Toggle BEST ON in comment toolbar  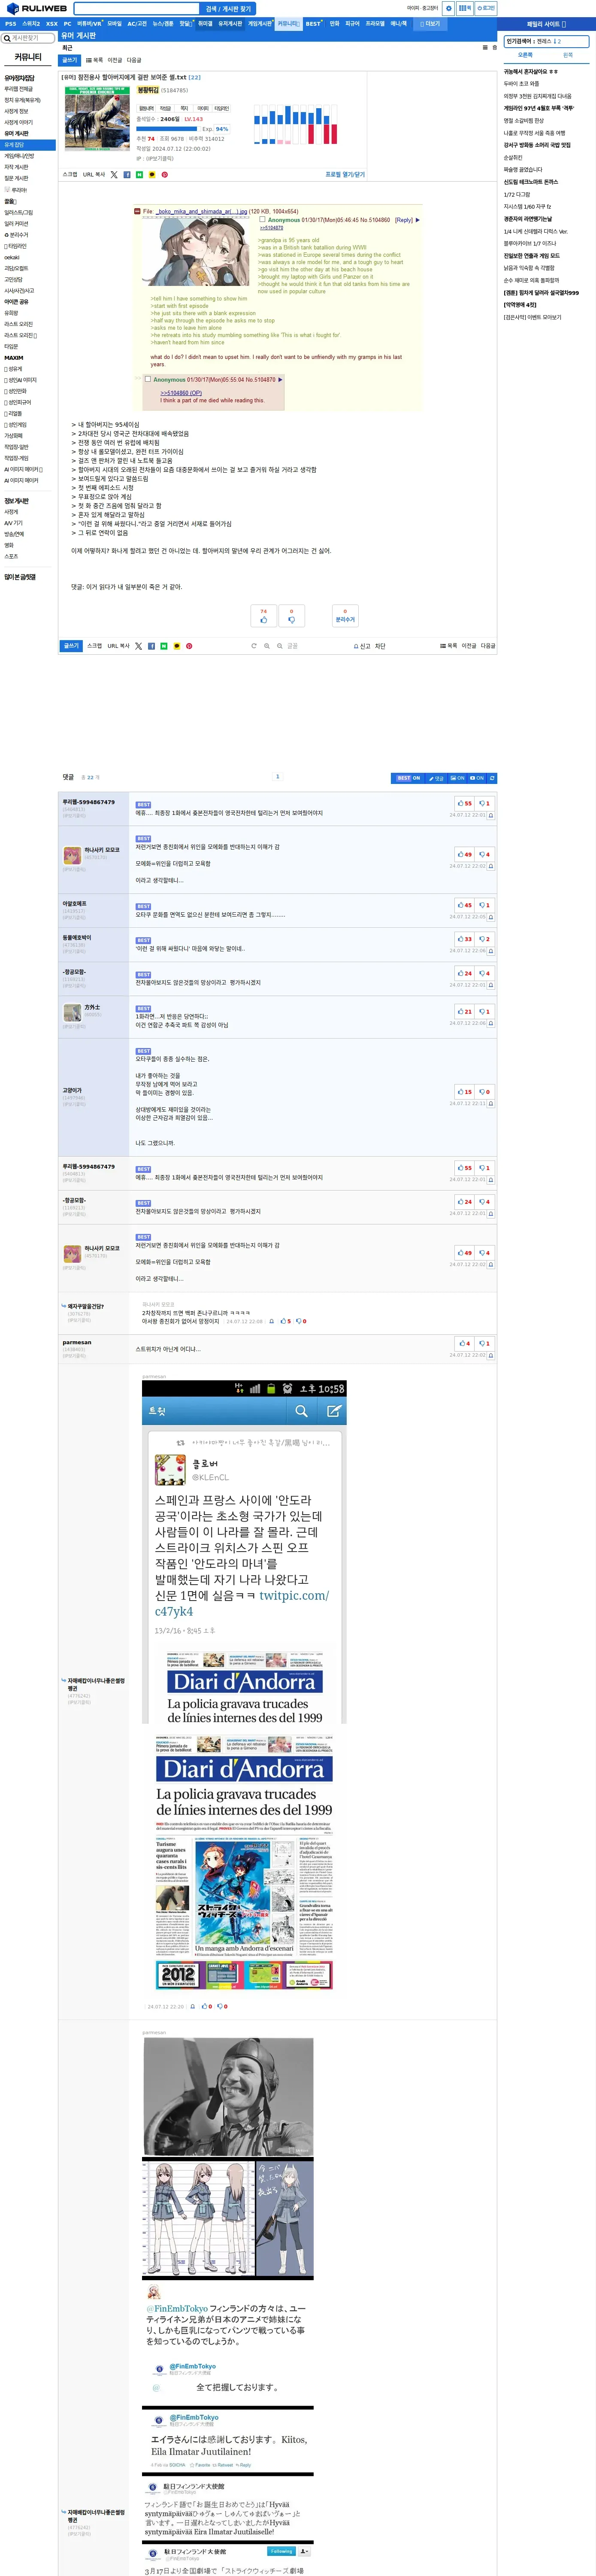tap(408, 778)
